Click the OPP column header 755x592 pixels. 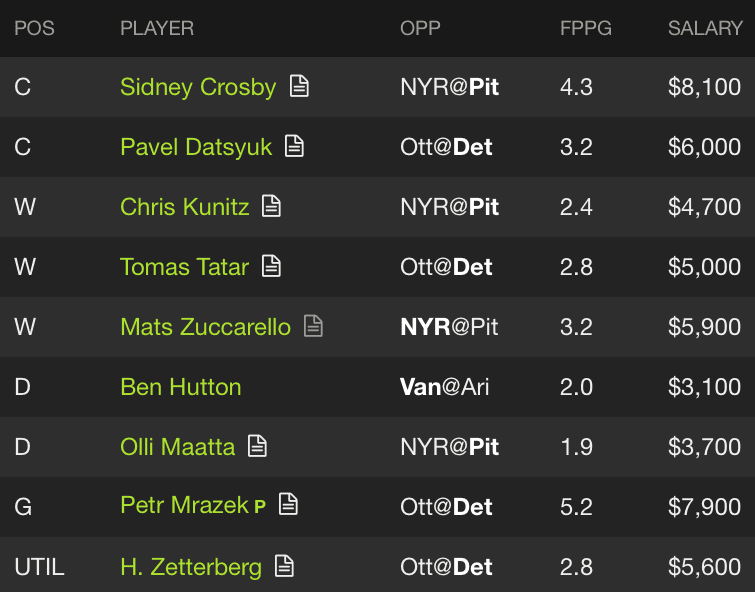point(420,28)
